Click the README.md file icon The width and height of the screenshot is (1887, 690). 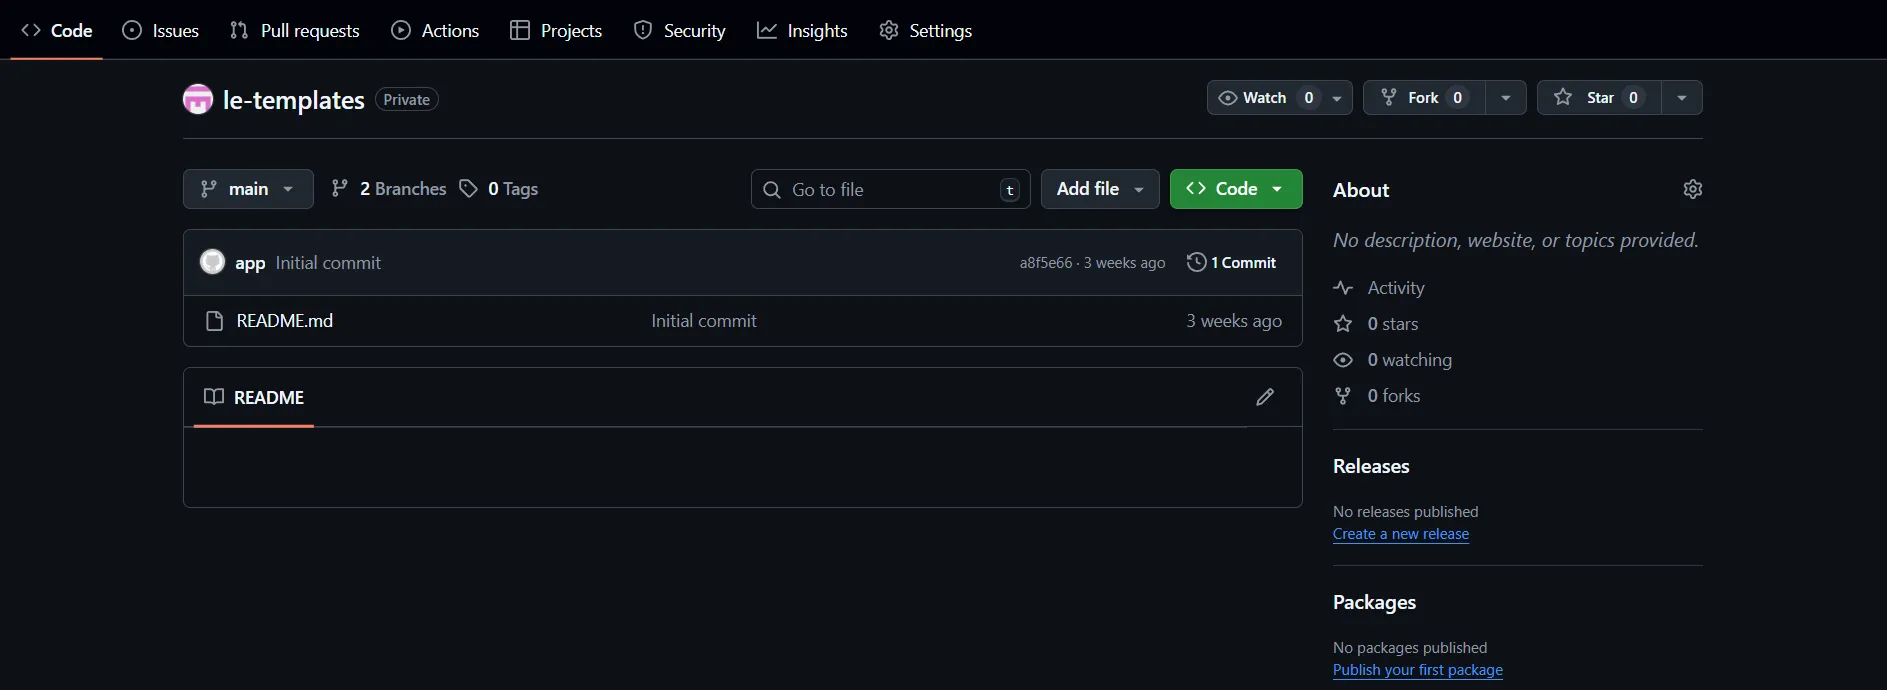point(214,321)
